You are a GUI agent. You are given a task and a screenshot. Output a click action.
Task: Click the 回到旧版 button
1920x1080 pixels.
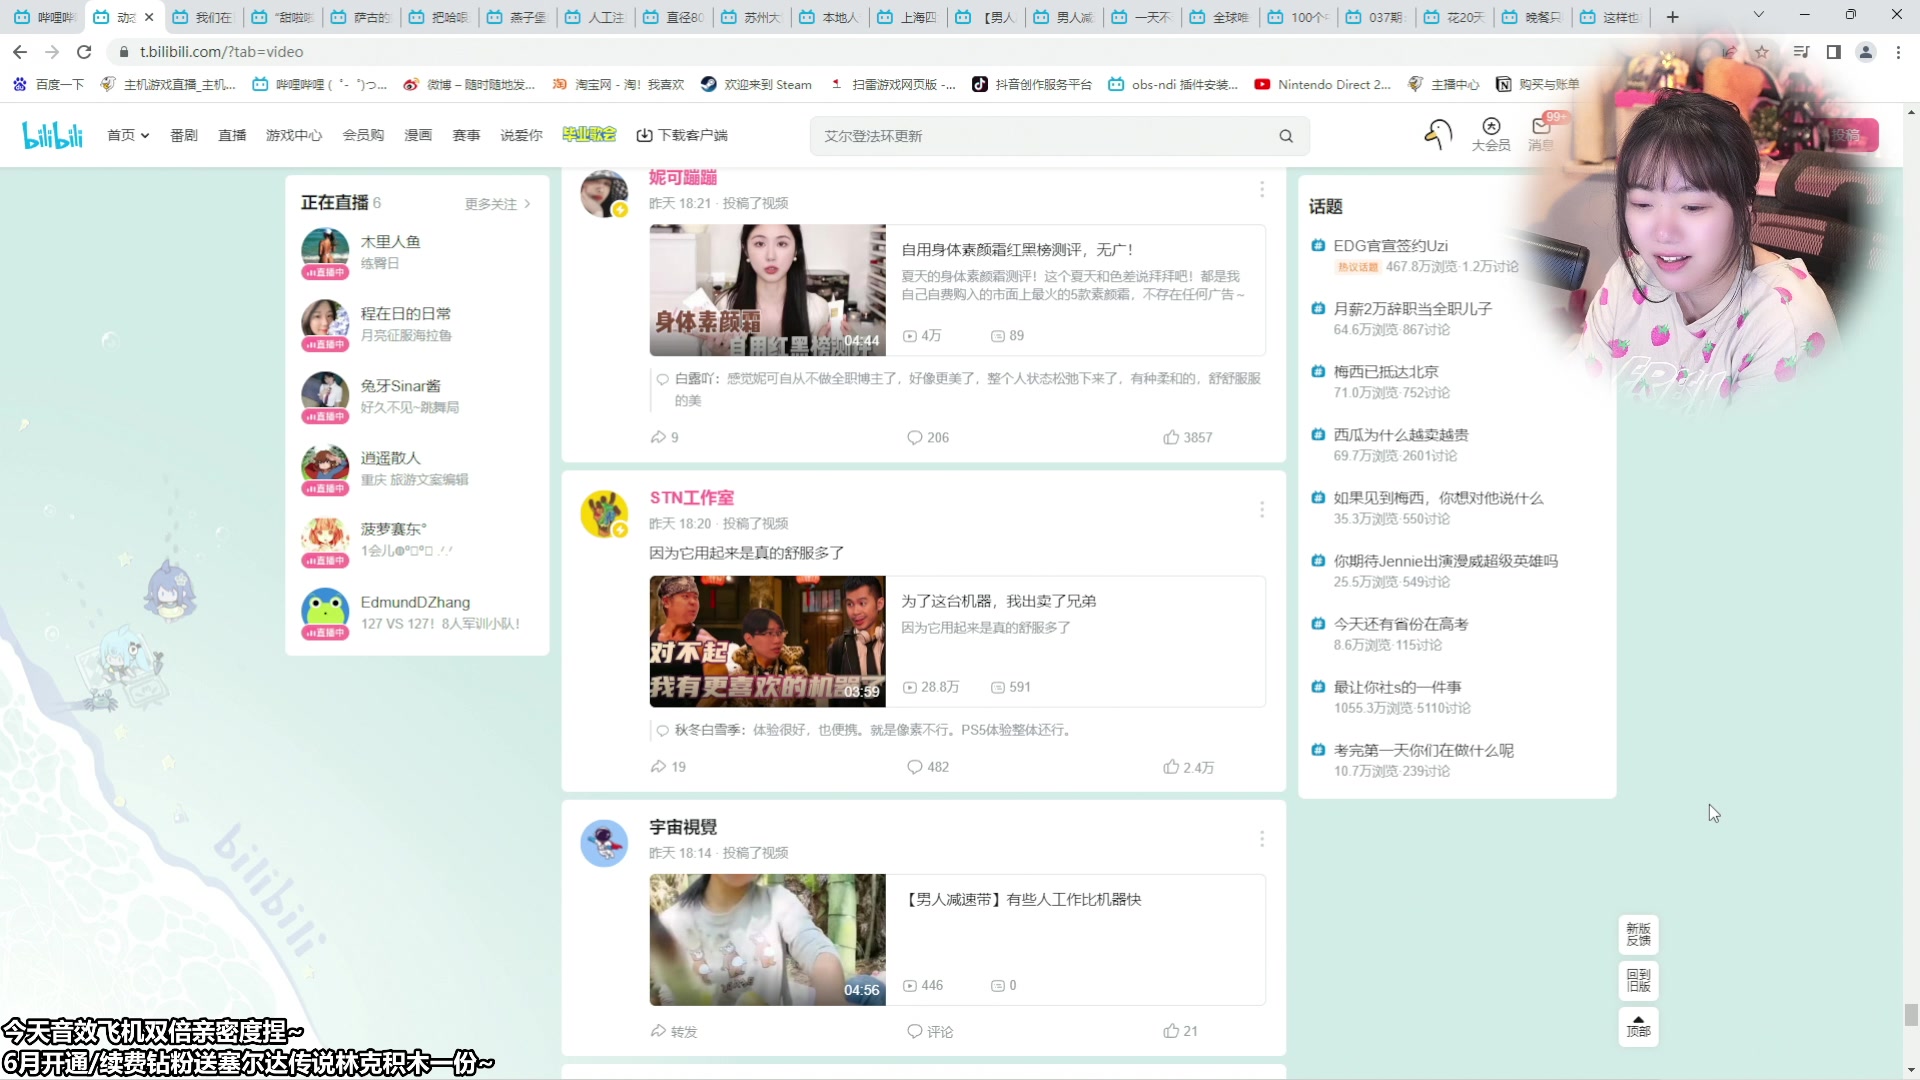[x=1638, y=980]
